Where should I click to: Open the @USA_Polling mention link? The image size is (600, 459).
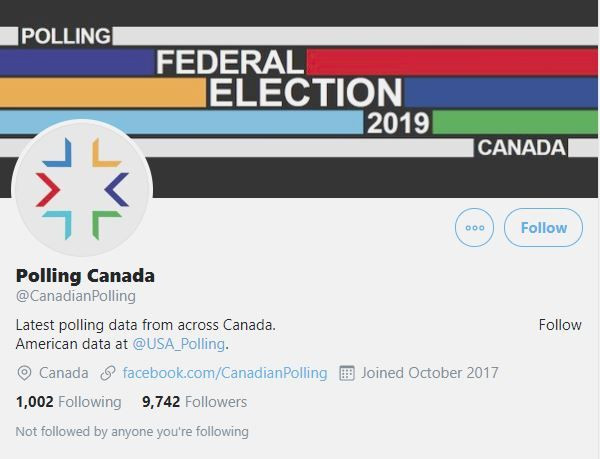coord(179,344)
